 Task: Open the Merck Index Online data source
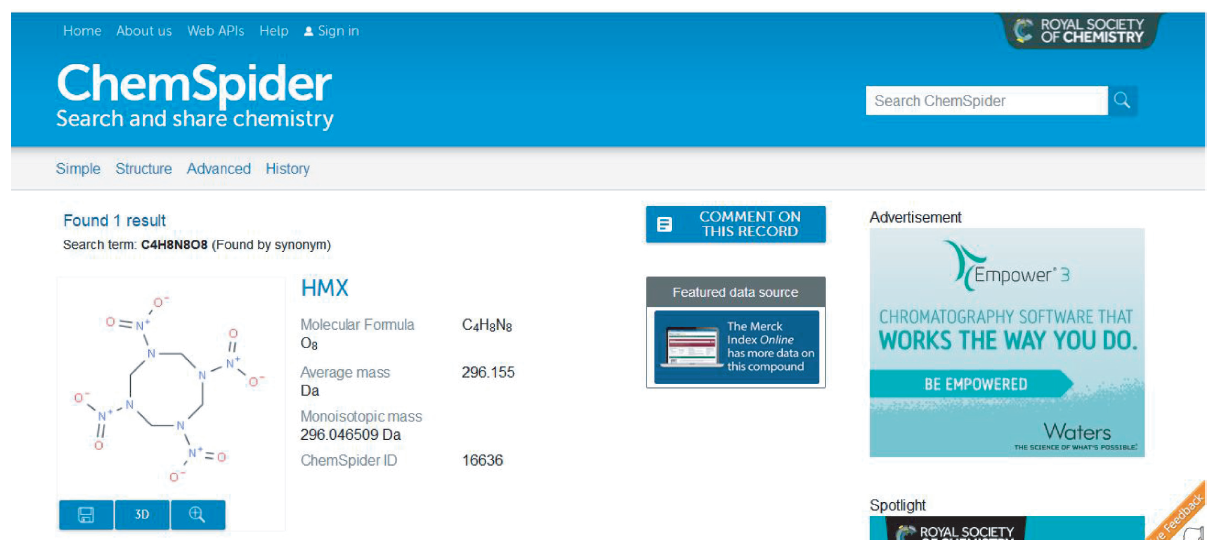click(736, 347)
